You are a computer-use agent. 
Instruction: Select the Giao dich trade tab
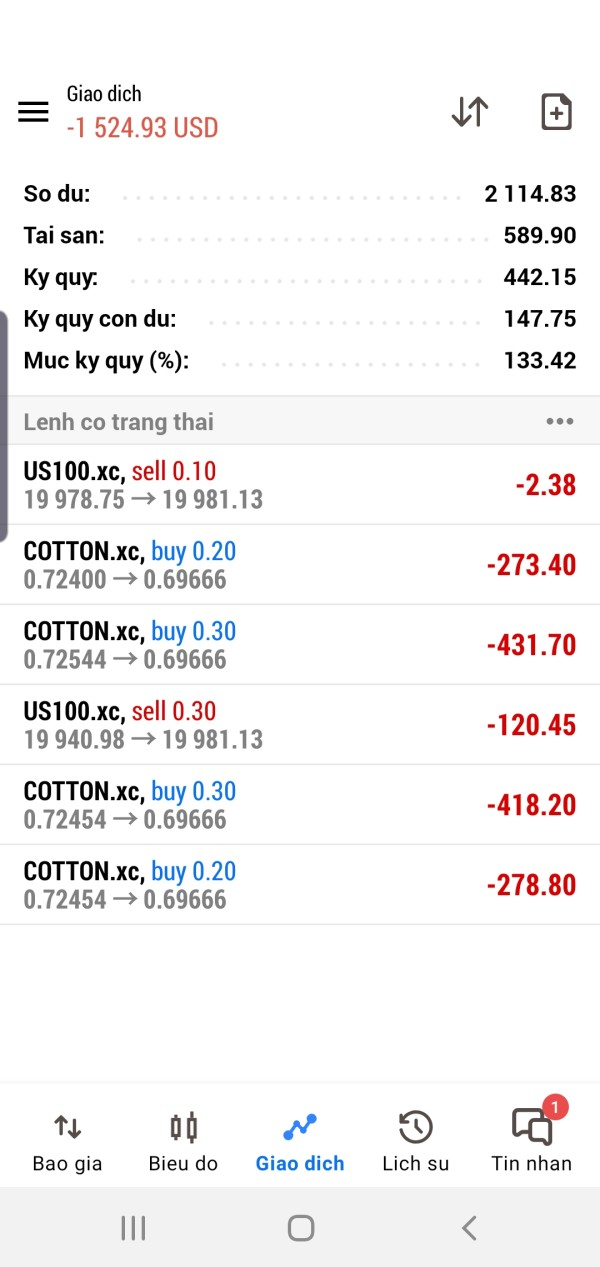click(x=300, y=1143)
